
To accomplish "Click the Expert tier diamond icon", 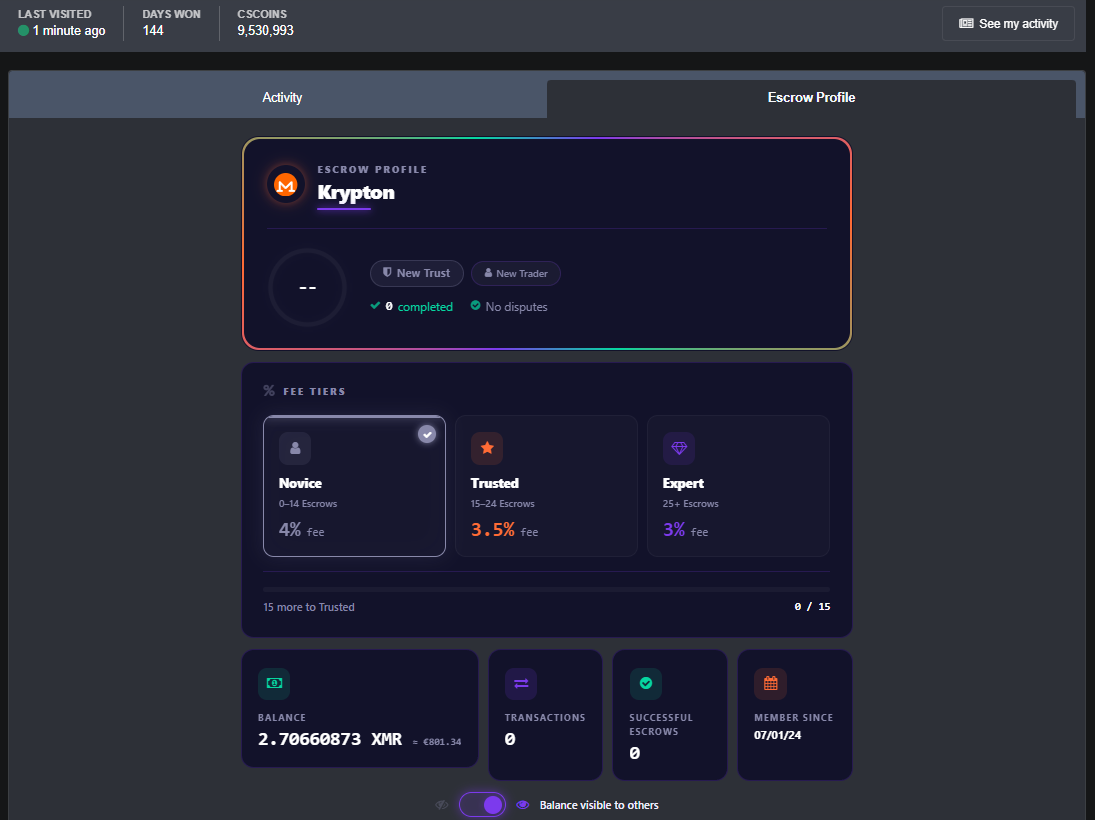I will click(679, 448).
